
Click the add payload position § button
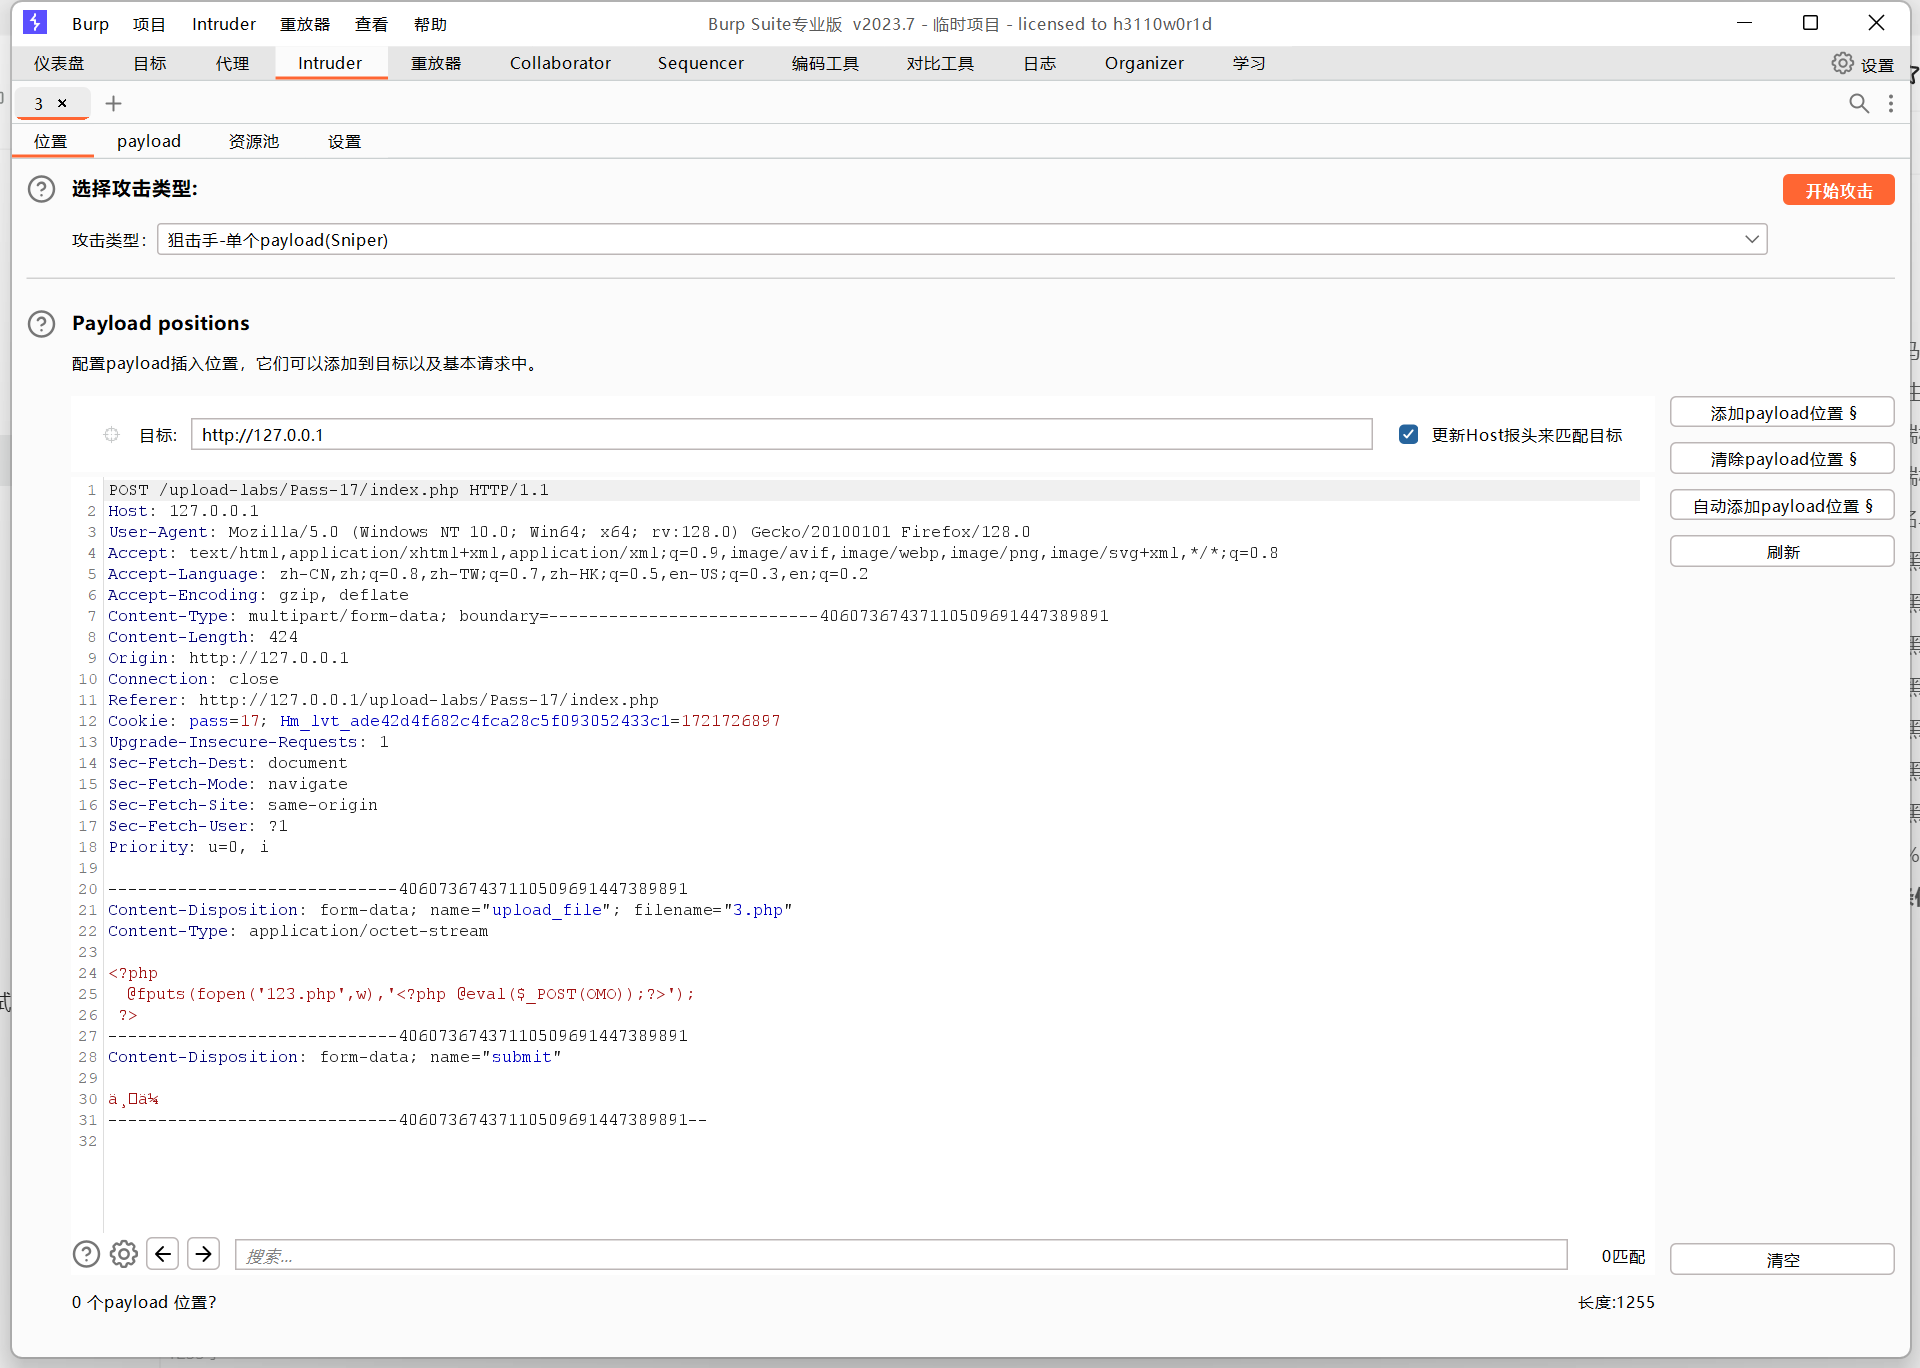(x=1781, y=413)
